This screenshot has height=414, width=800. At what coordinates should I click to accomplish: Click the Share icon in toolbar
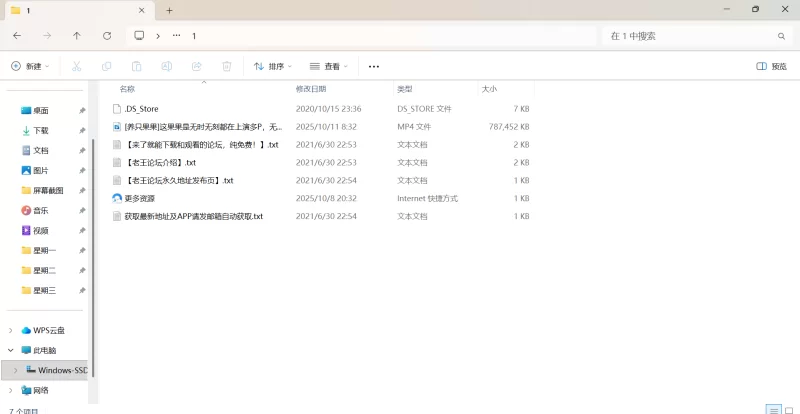197,66
